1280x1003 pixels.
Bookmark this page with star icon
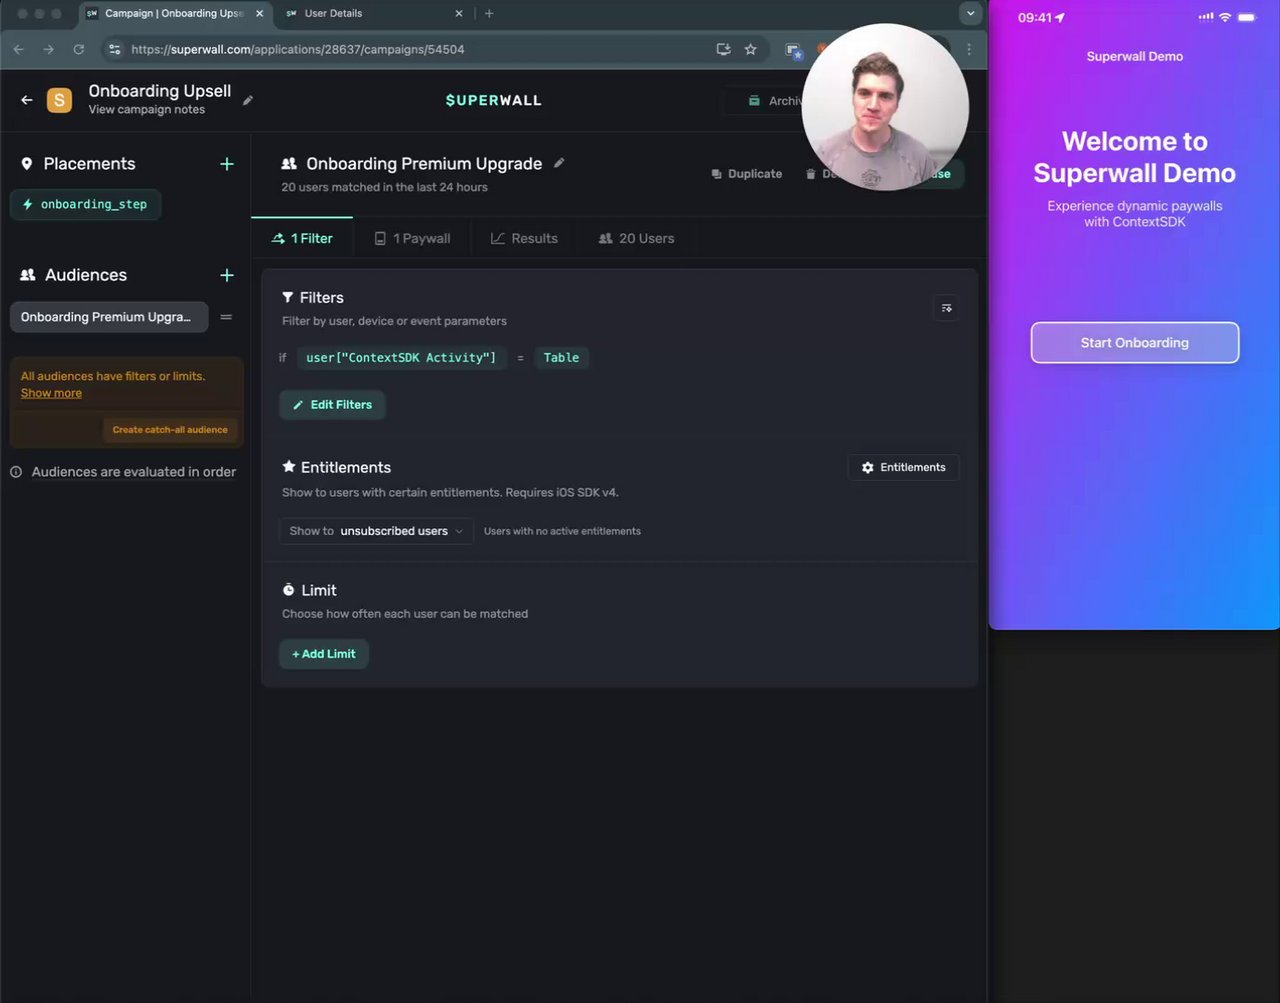point(751,49)
